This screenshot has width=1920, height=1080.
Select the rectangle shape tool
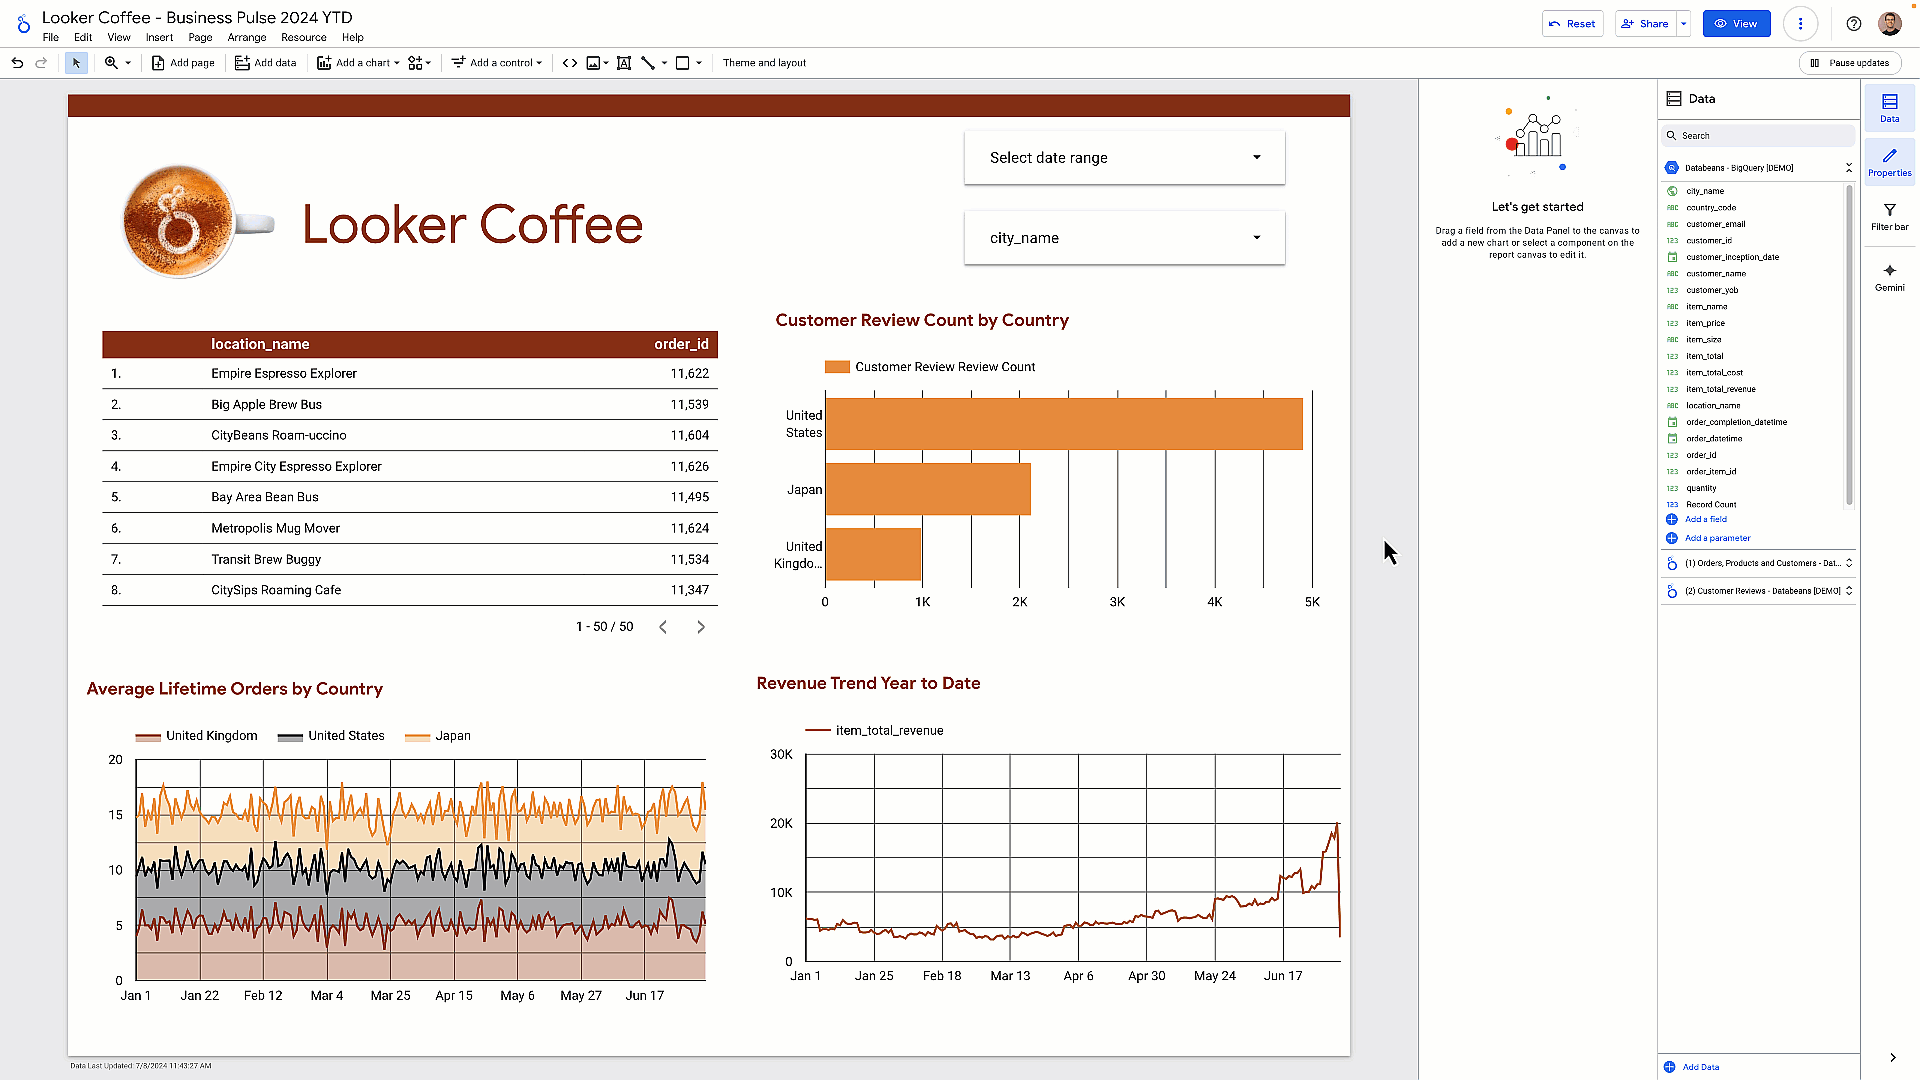pyautogui.click(x=683, y=63)
